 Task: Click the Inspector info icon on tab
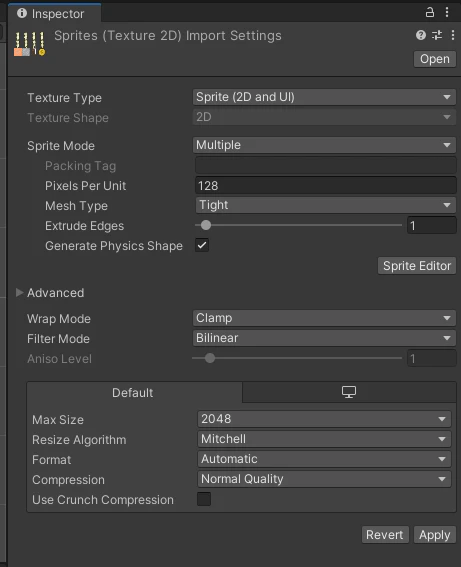pos(22,13)
